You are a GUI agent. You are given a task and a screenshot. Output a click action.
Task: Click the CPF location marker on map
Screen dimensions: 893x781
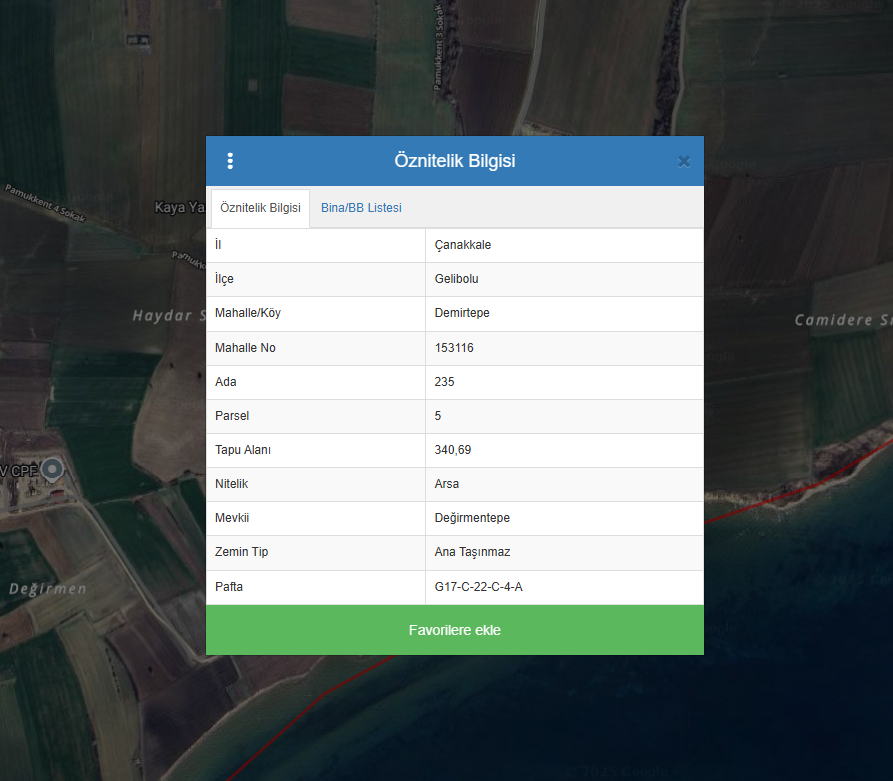coord(53,468)
